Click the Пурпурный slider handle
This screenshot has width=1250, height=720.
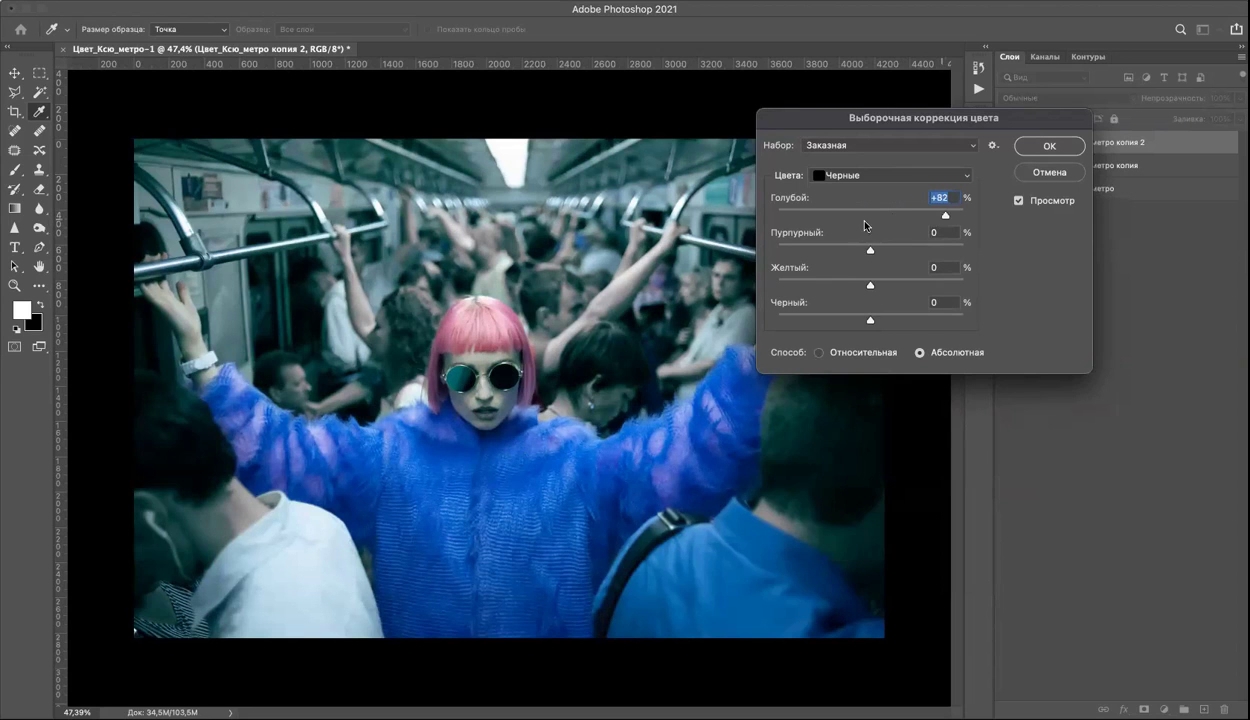(x=870, y=250)
